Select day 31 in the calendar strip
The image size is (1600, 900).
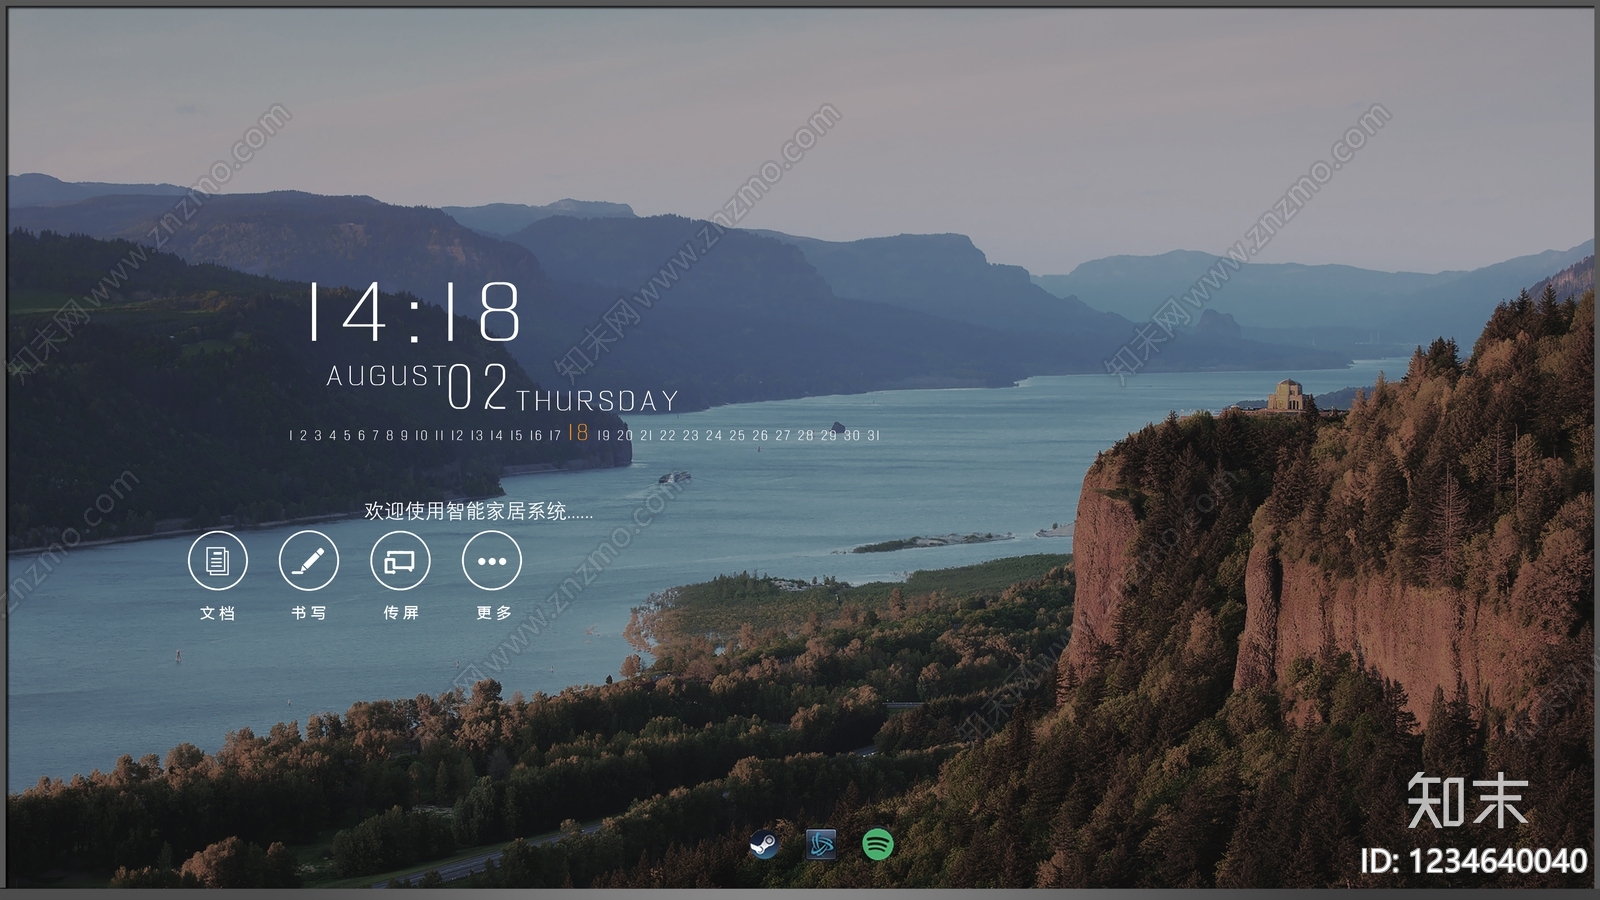point(873,435)
